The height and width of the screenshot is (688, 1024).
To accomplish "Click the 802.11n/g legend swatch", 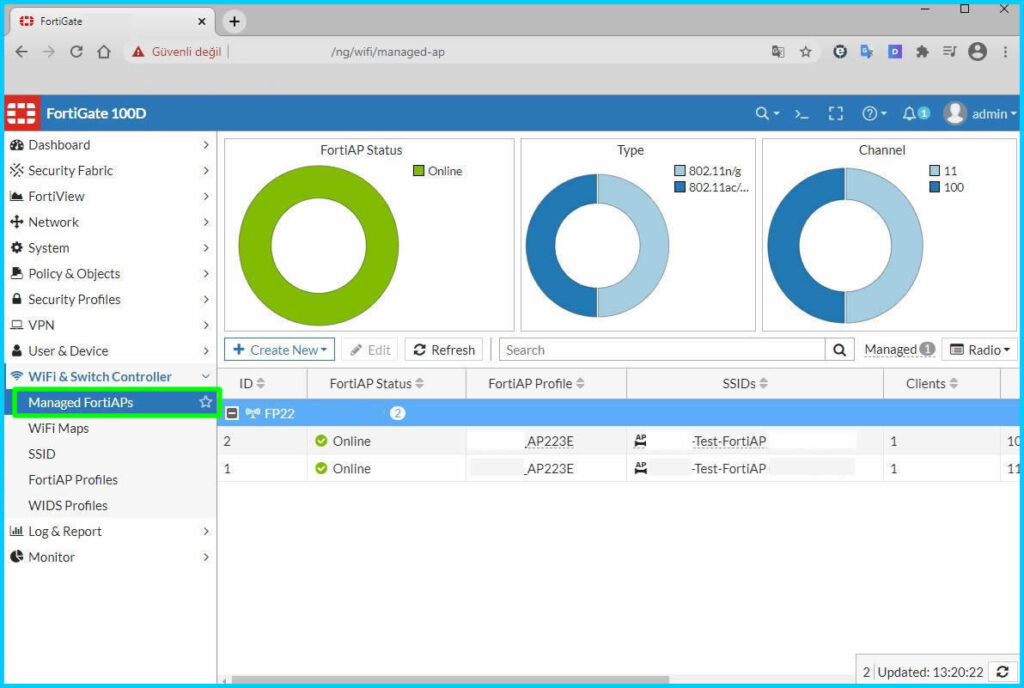I will point(680,170).
